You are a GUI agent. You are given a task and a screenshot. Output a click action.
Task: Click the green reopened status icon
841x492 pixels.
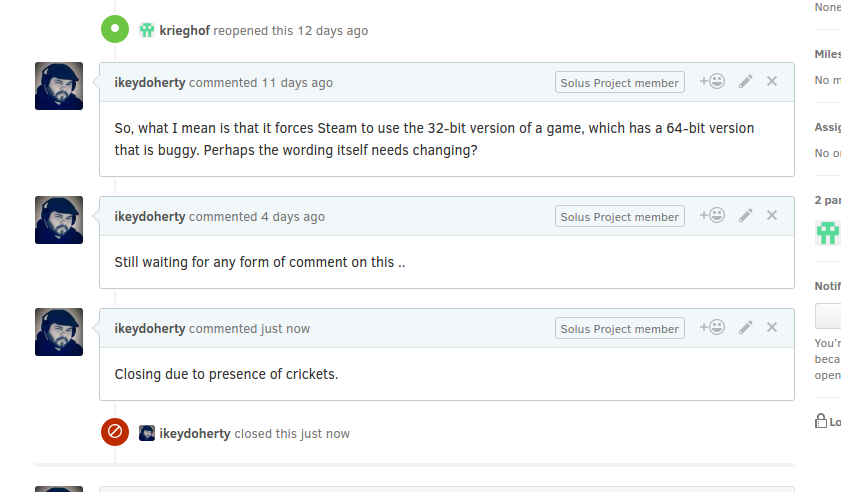click(x=115, y=29)
